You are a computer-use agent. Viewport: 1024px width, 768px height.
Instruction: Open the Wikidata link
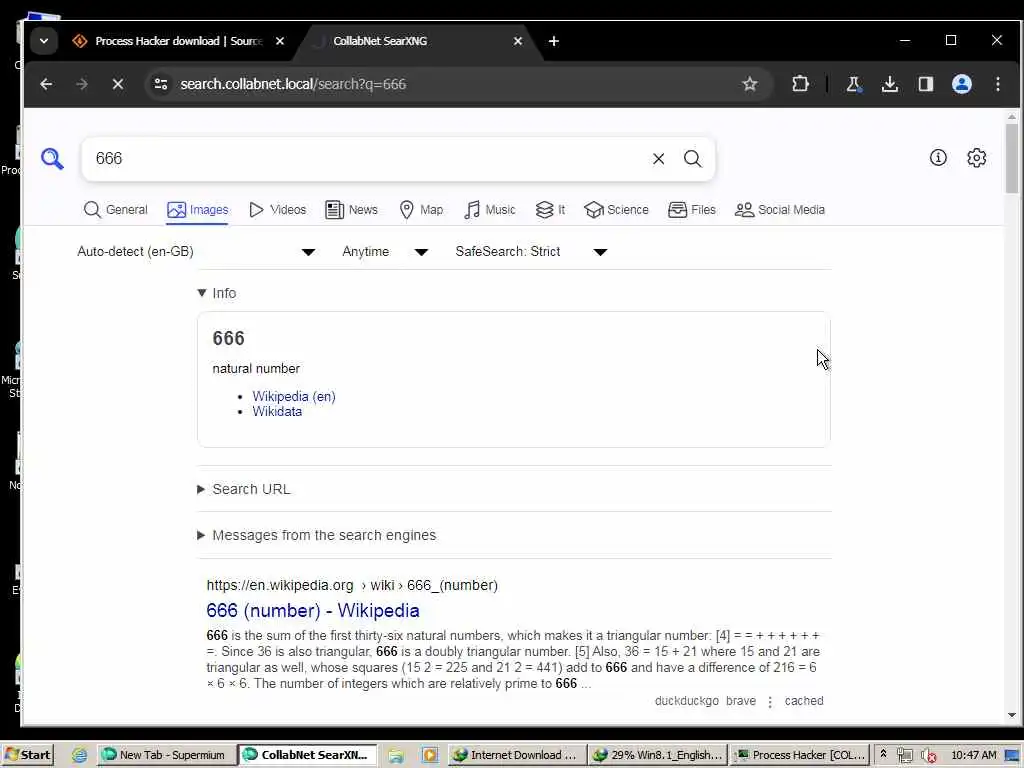coord(277,411)
